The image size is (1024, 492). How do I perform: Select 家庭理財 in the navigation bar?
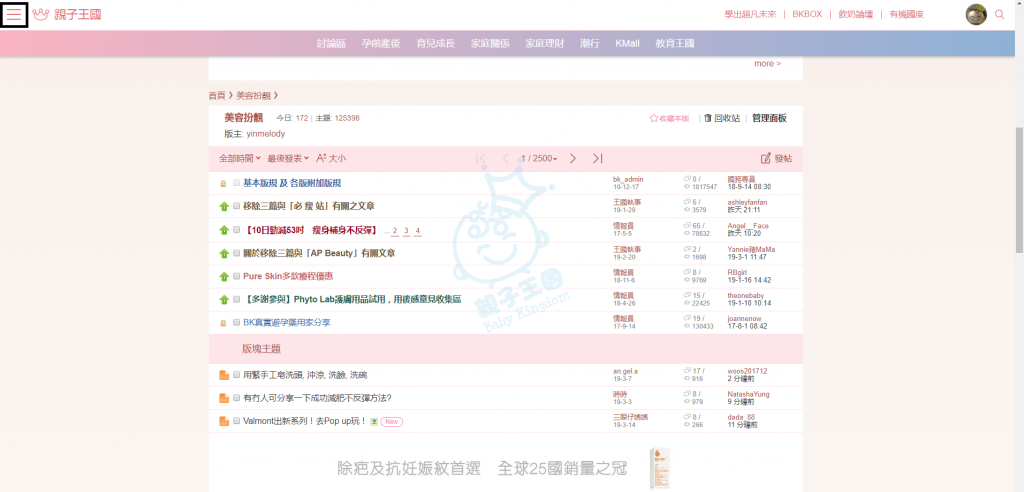click(x=545, y=44)
